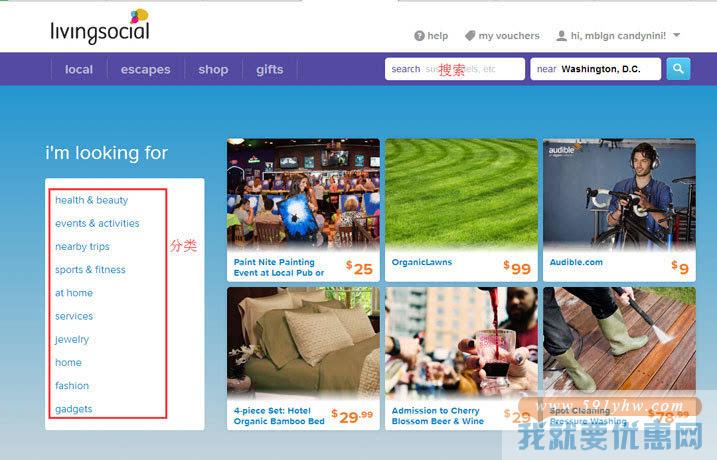Open the help link
This screenshot has width=717, height=460.
click(438, 36)
